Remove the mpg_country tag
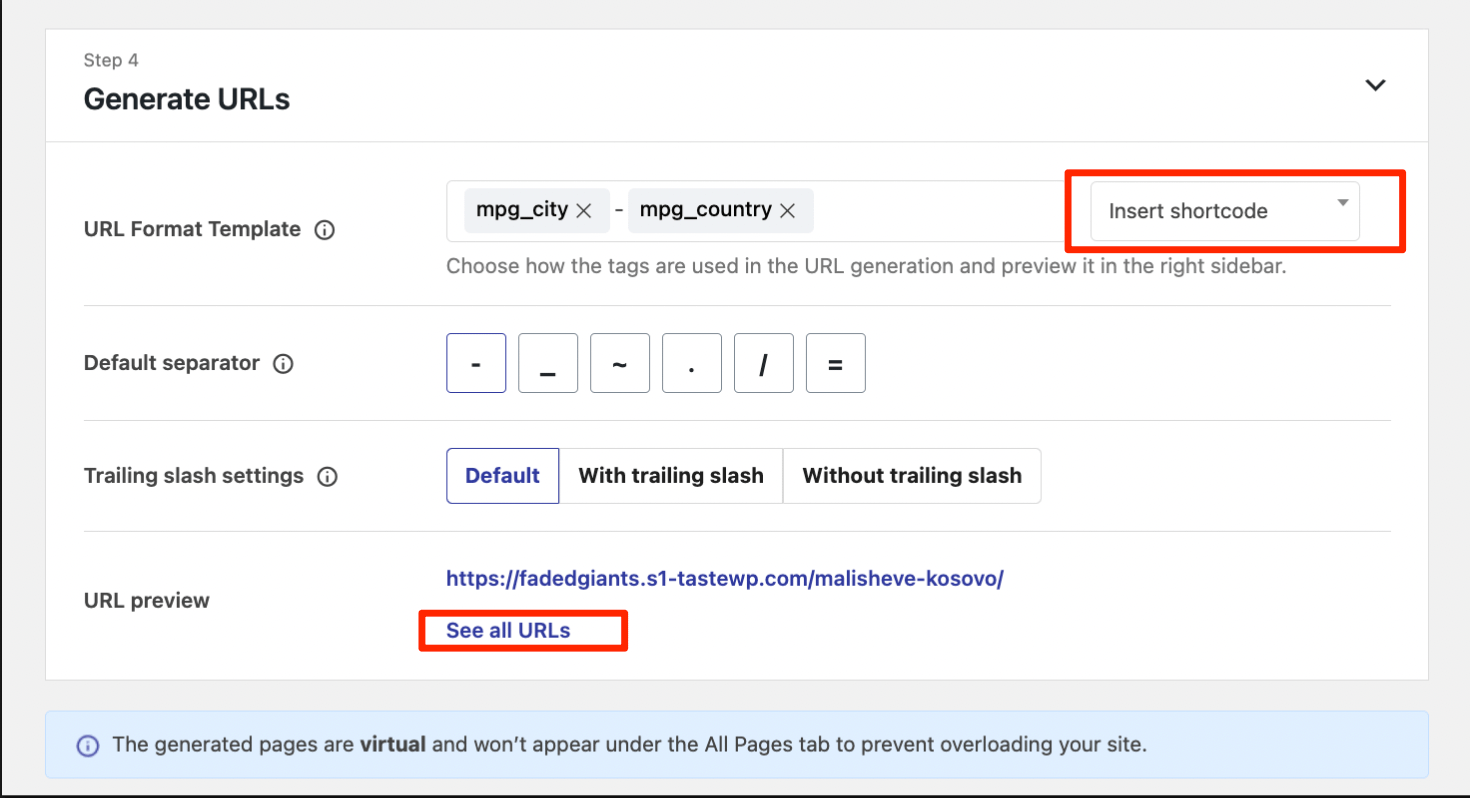Image resolution: width=1470 pixels, height=798 pixels. point(787,211)
